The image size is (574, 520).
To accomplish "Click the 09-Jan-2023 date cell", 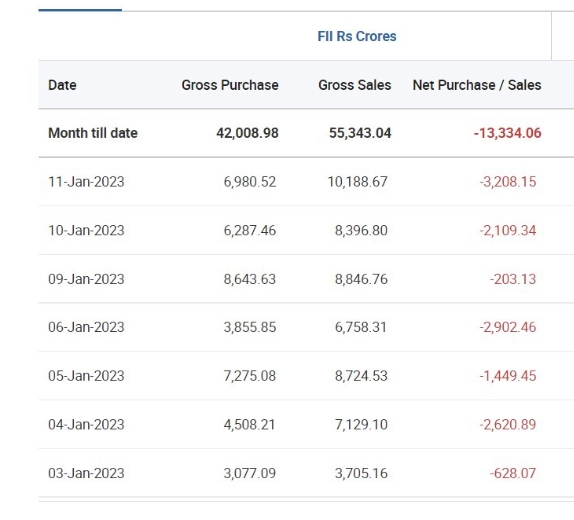I will [x=86, y=279].
